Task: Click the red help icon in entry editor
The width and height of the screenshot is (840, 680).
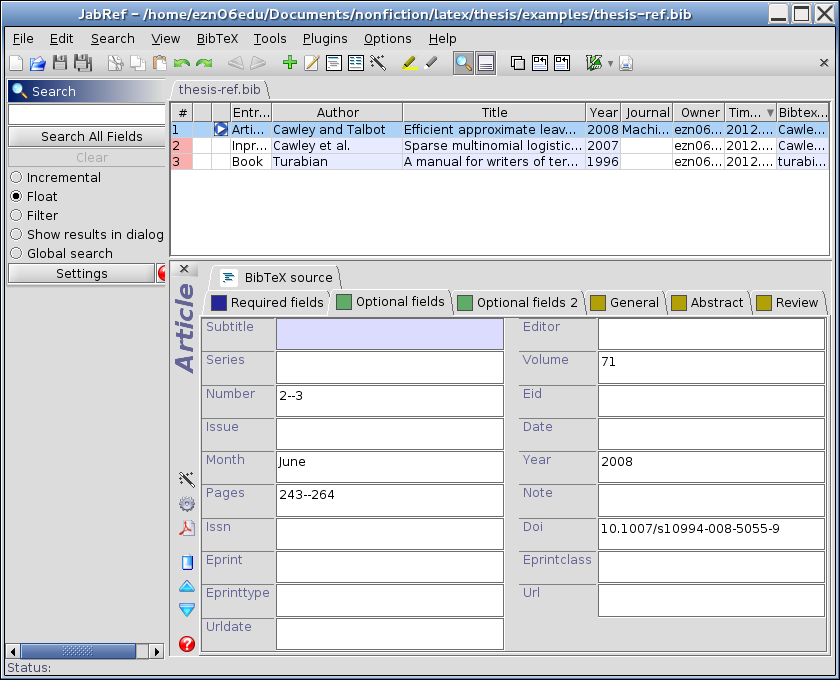Action: click(186, 644)
